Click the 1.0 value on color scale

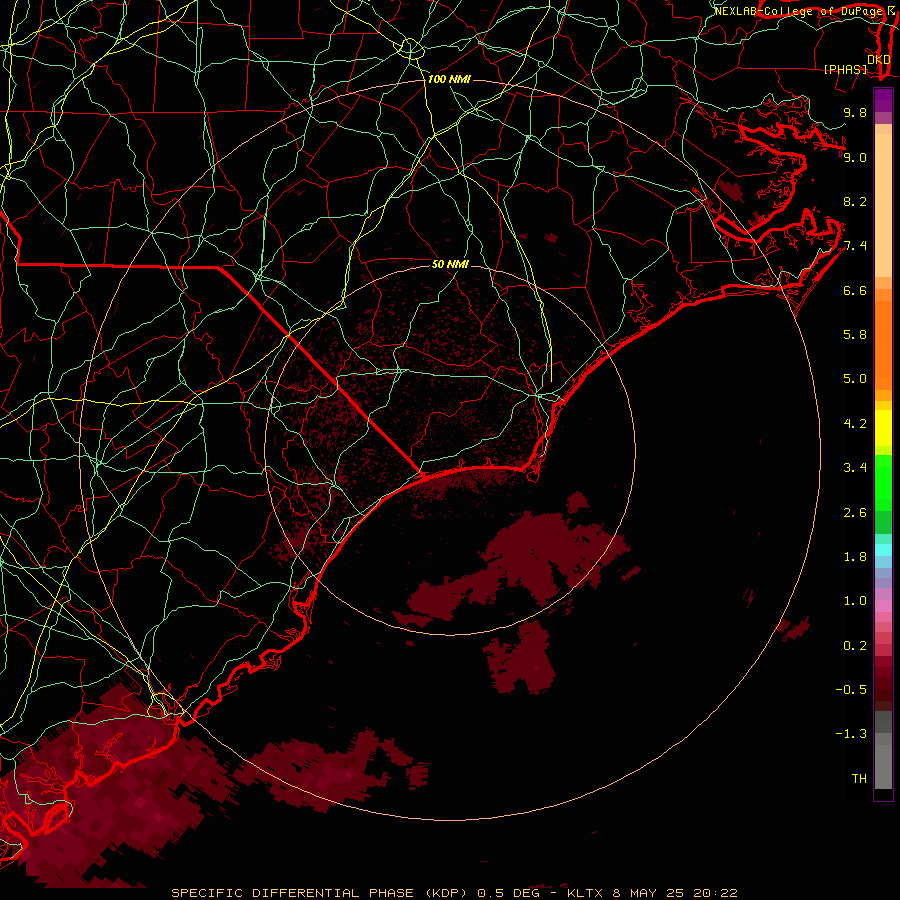855,601
